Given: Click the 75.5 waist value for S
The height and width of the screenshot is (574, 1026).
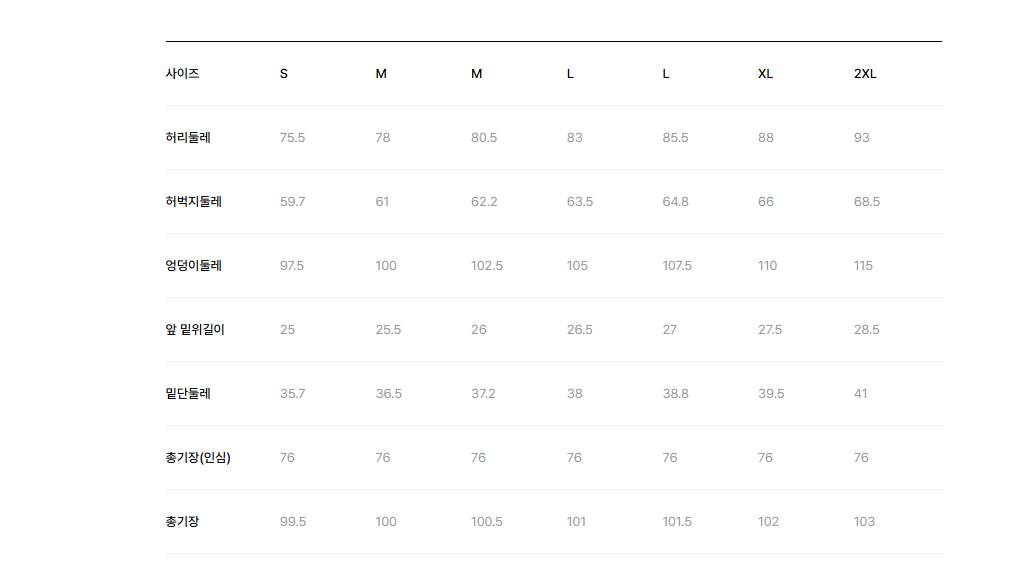Looking at the screenshot, I should [292, 137].
